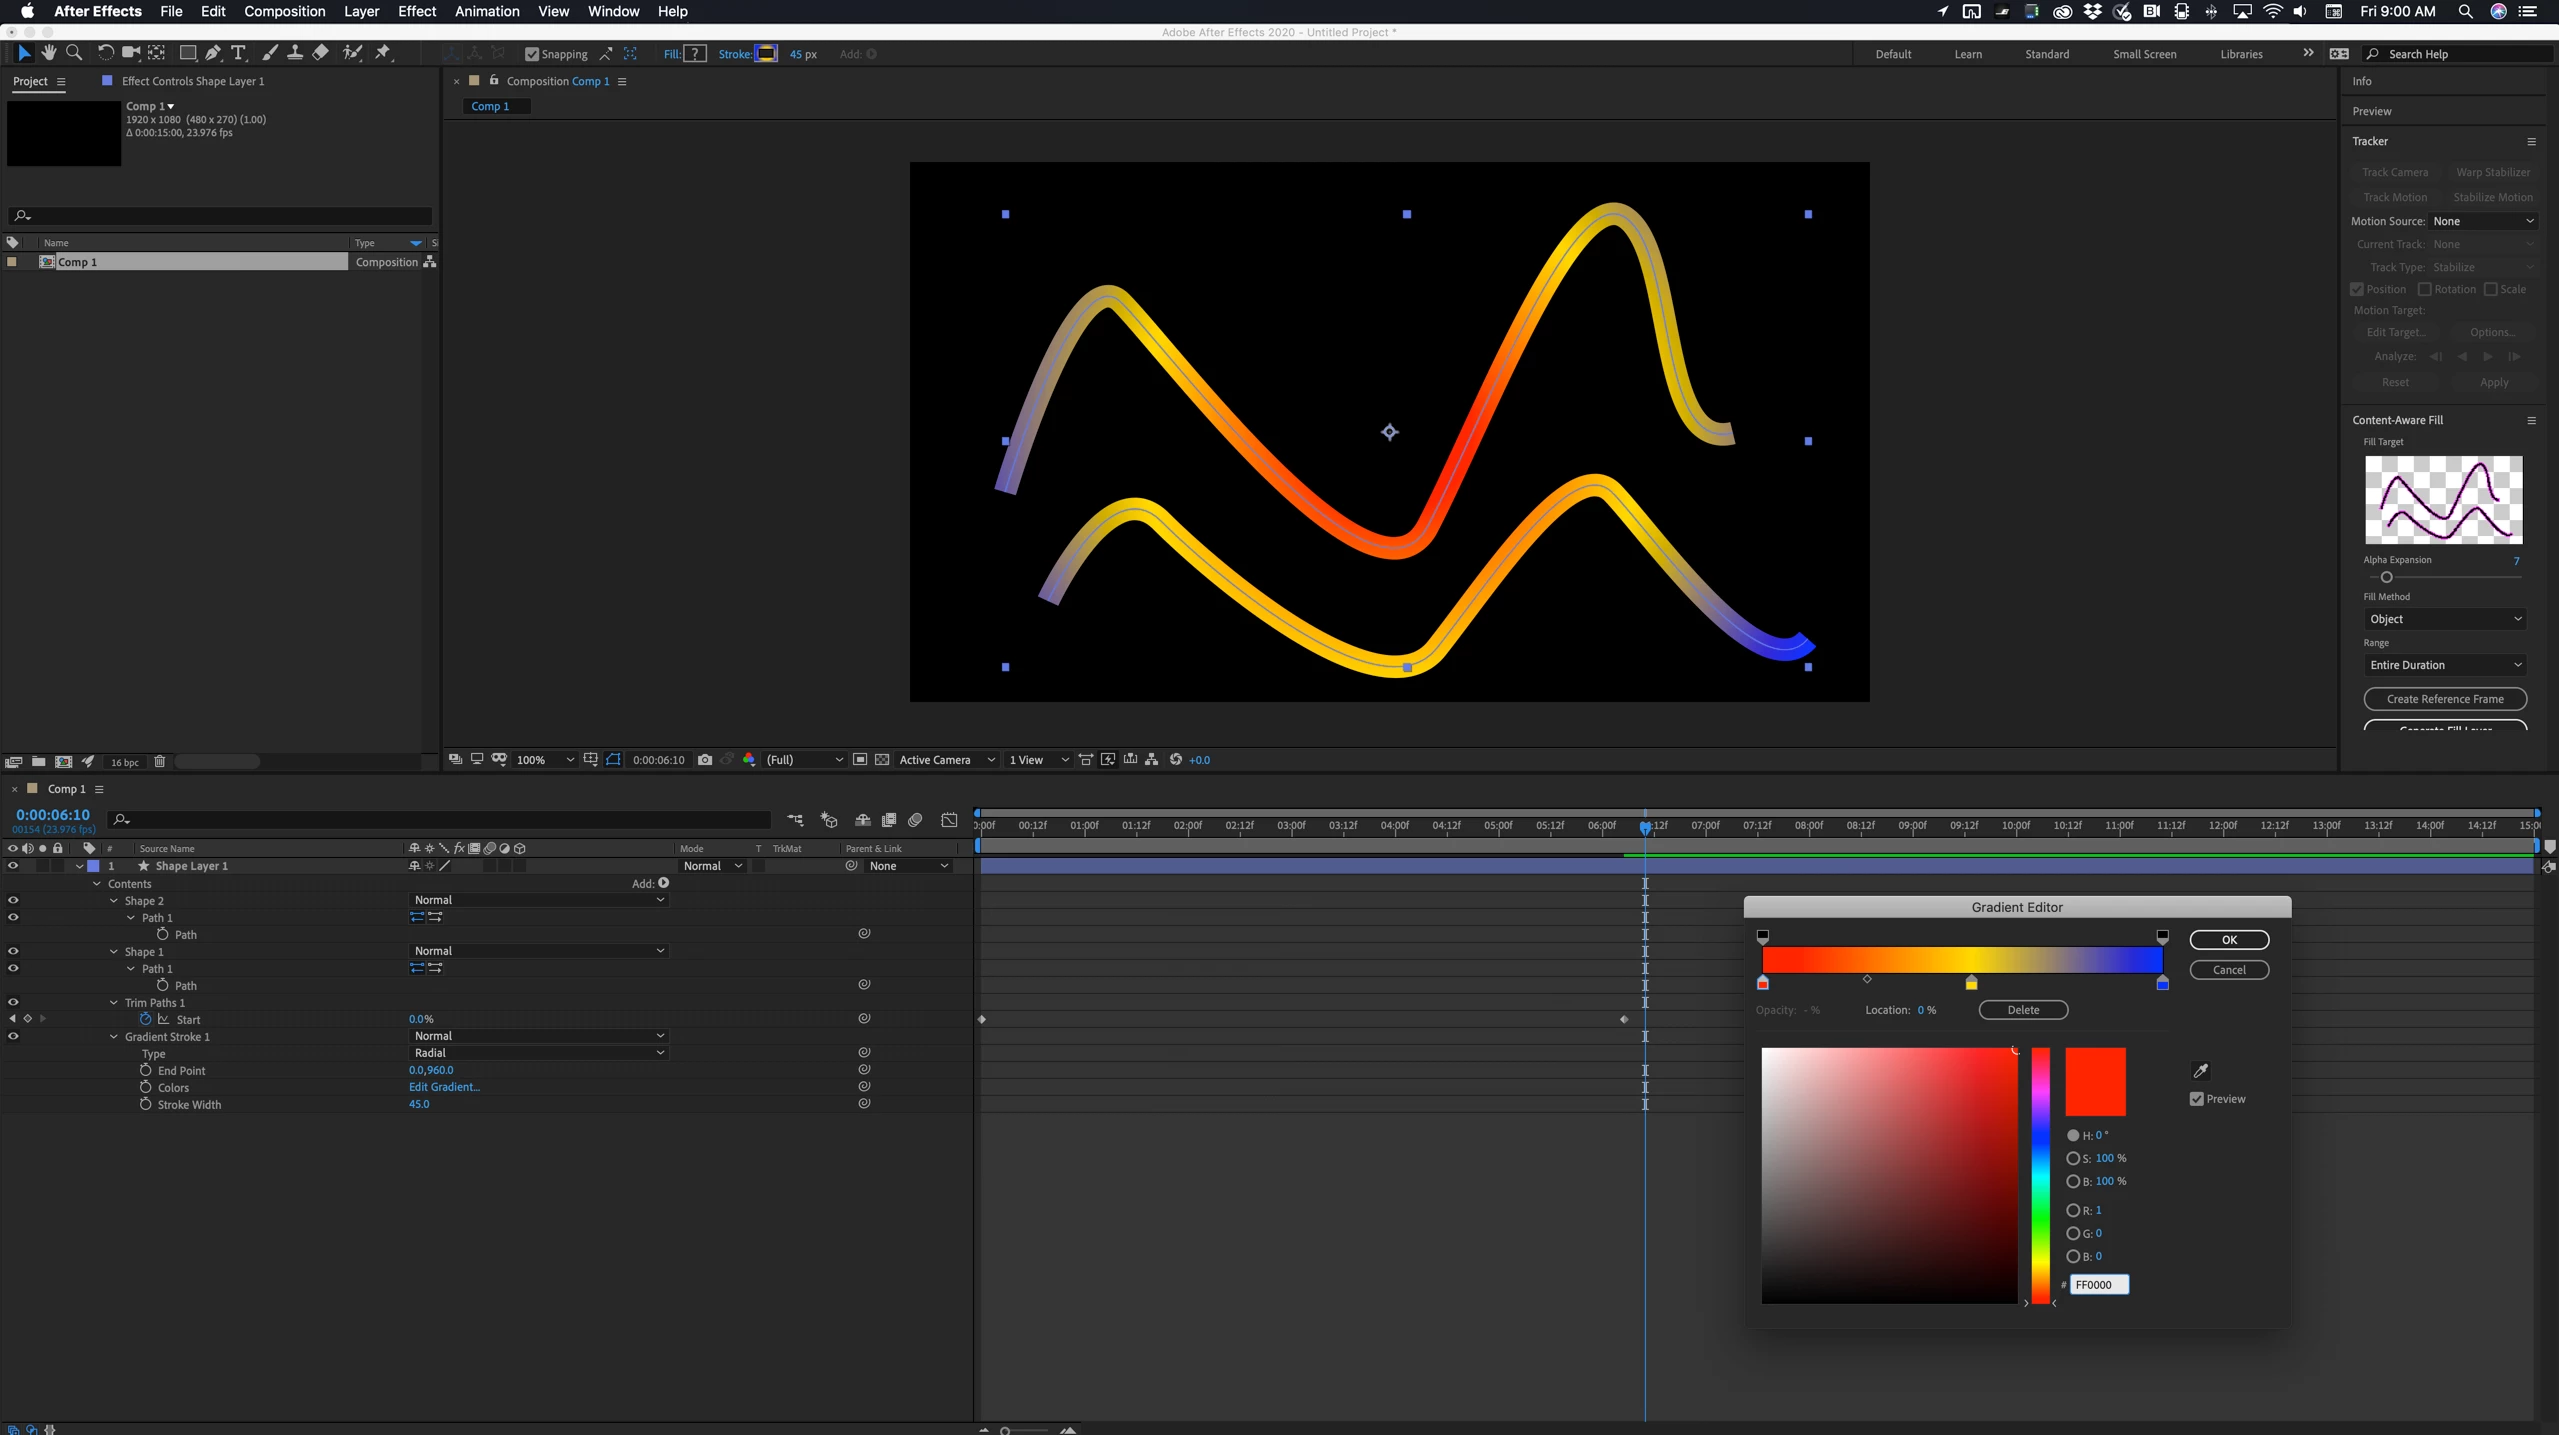2559x1435 pixels.
Task: Hide Gradient Stroke 1 visibility eye
Action: point(13,1037)
